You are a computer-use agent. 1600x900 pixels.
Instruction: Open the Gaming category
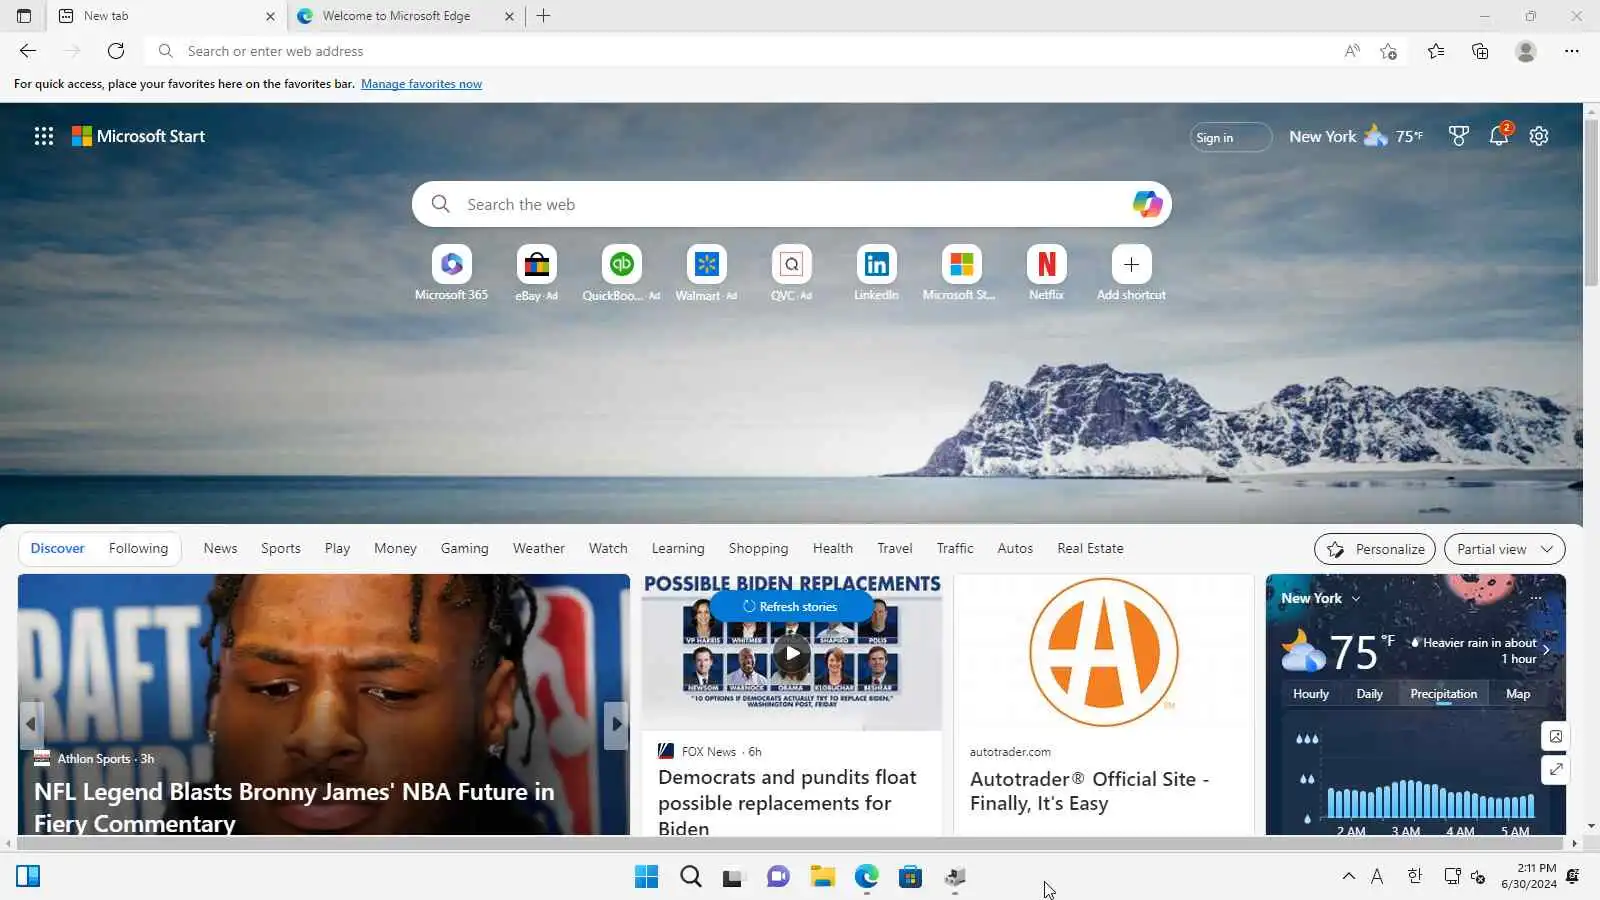click(464, 548)
